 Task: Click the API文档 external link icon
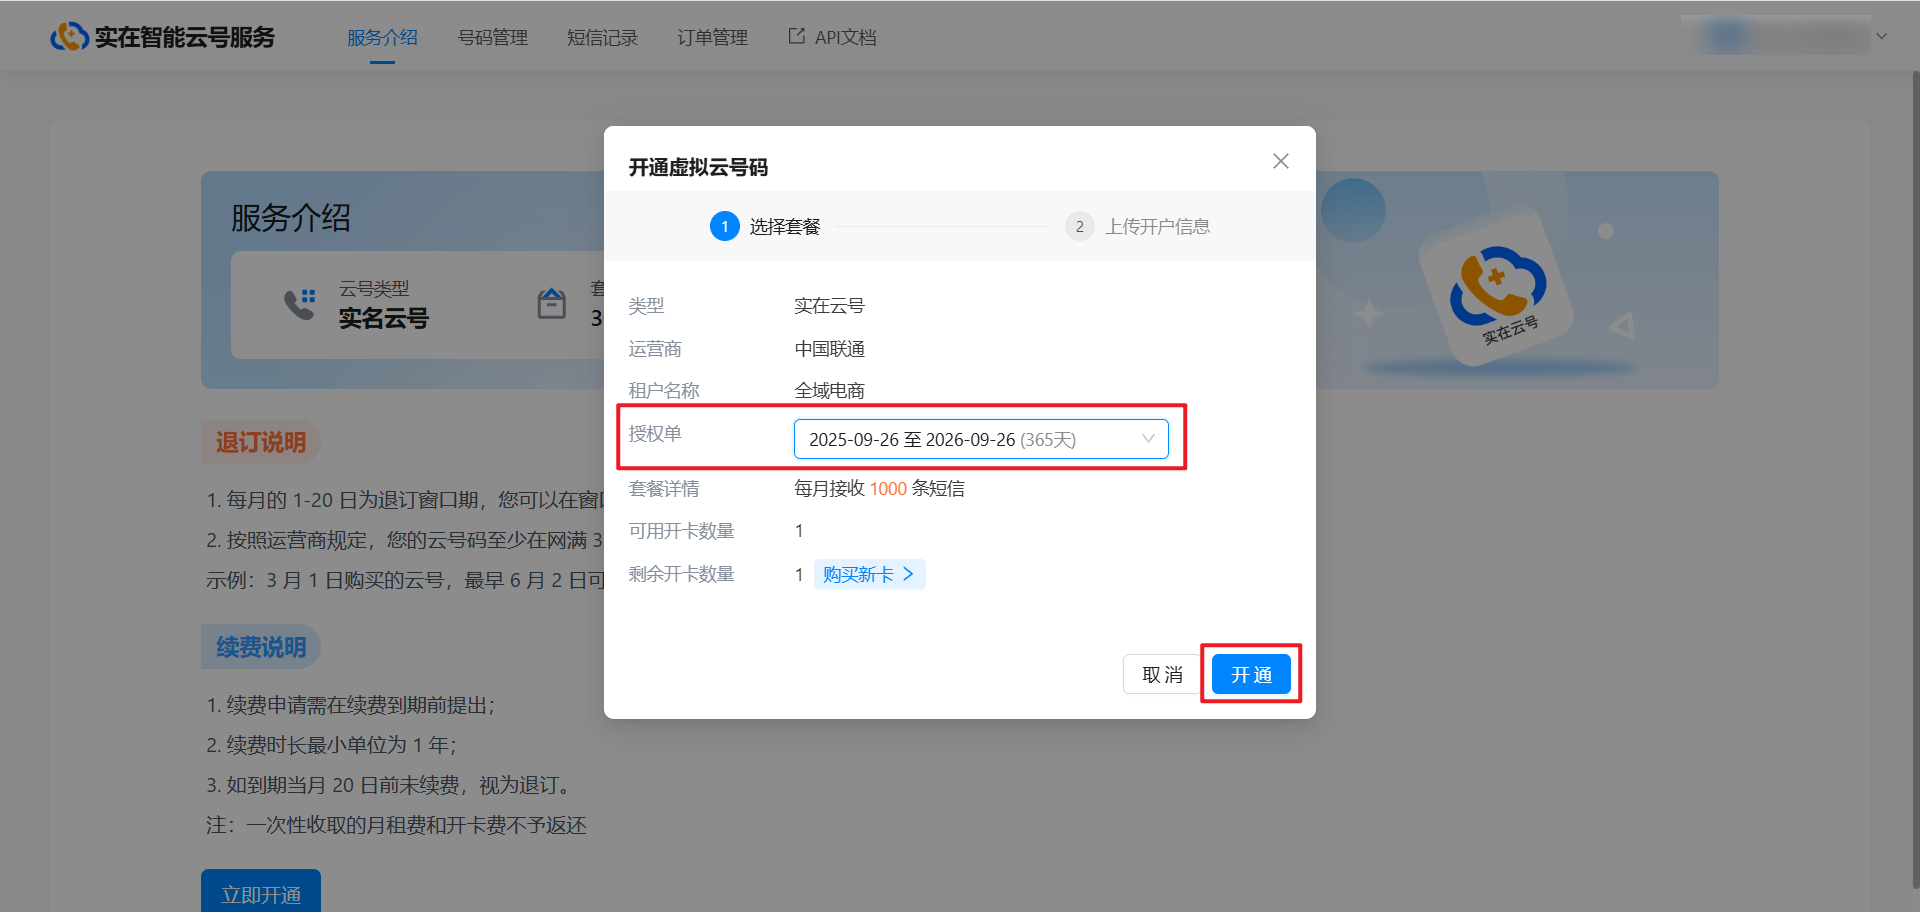point(796,36)
